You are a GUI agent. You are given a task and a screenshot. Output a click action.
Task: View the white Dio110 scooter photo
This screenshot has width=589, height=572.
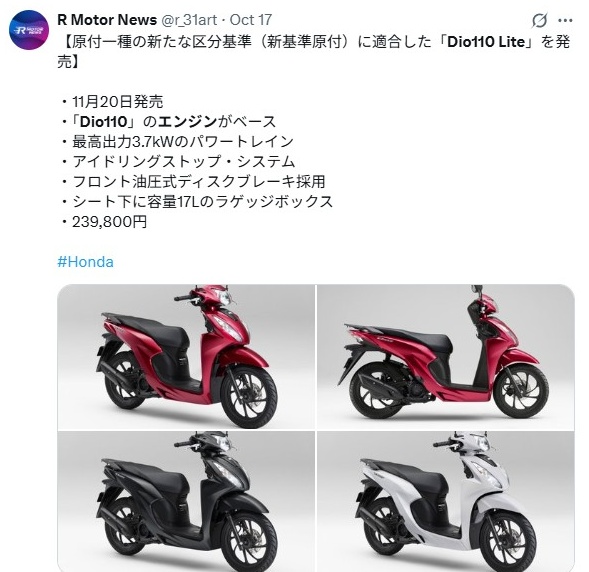click(x=446, y=501)
